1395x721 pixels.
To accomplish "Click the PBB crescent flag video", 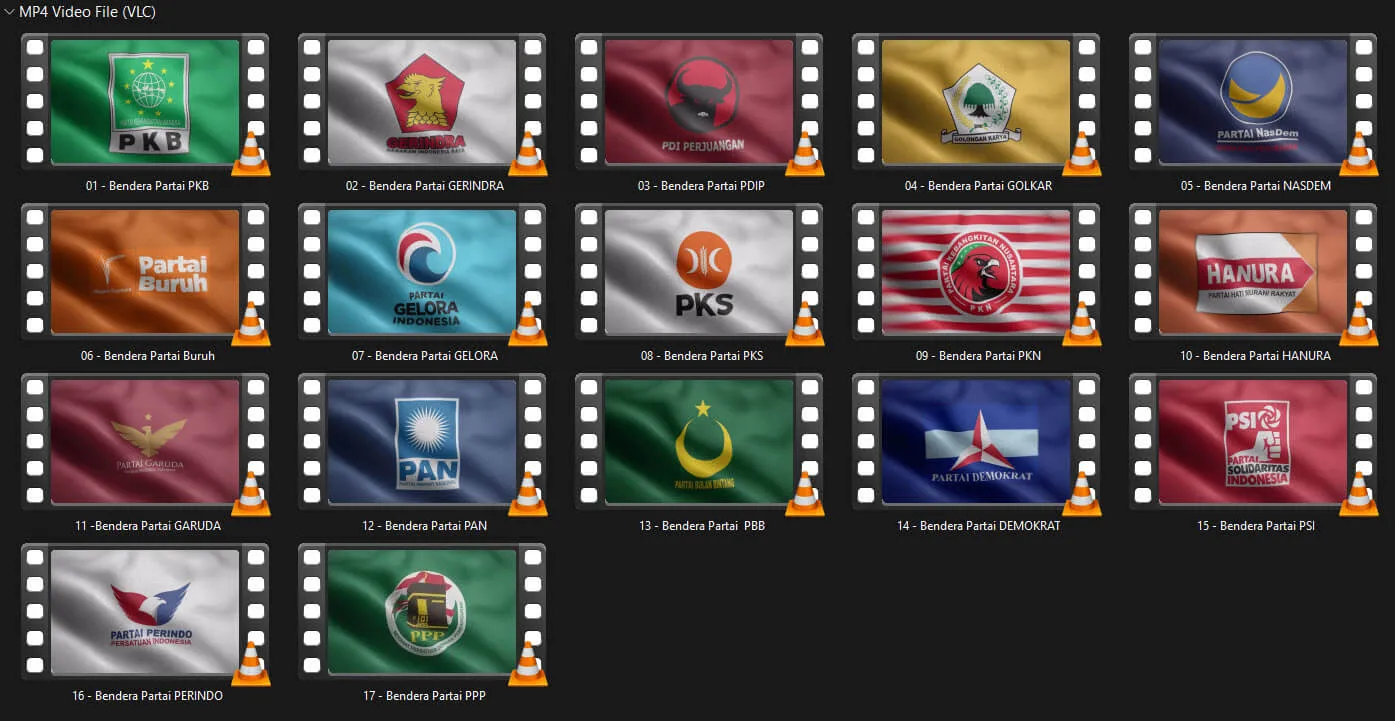I will (x=699, y=442).
